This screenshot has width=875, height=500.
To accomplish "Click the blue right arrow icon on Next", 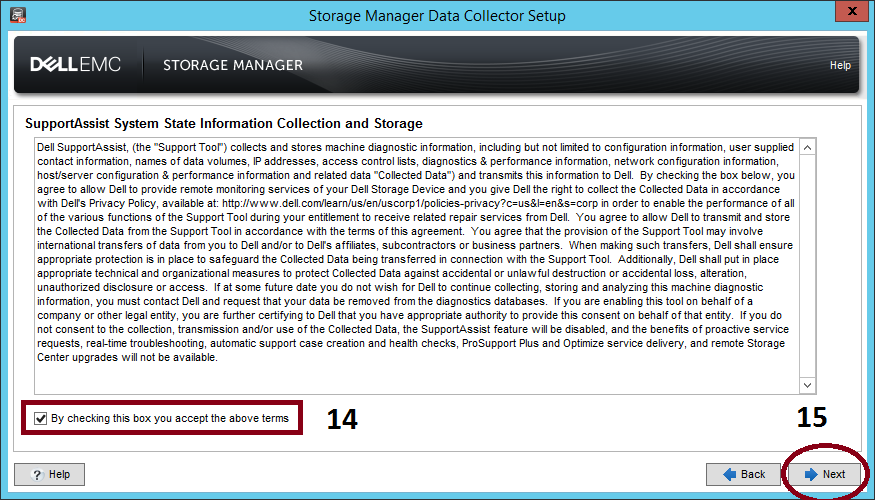I will pos(810,474).
